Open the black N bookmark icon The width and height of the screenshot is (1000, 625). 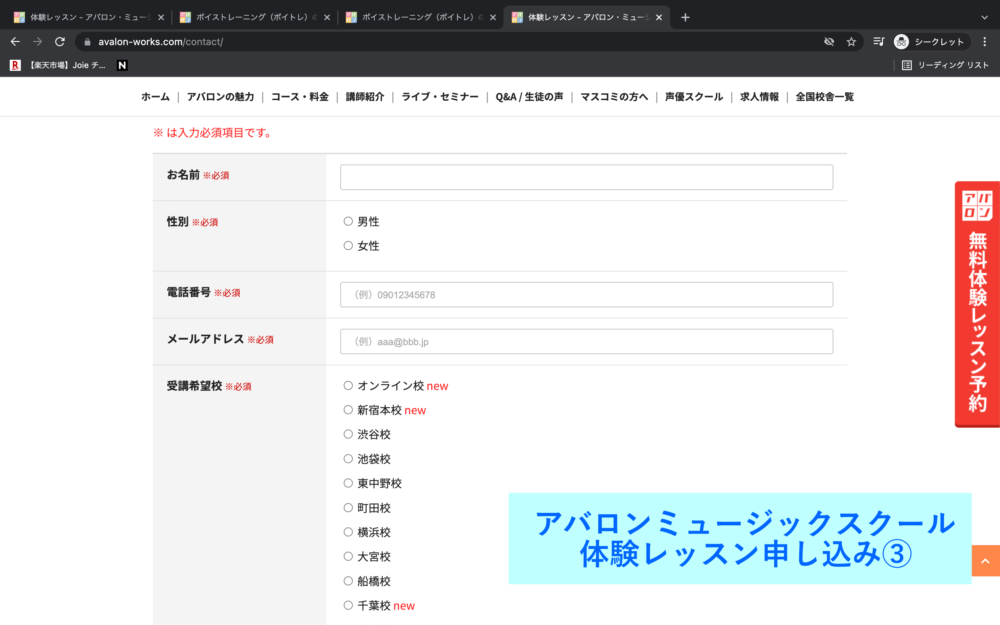pos(122,65)
